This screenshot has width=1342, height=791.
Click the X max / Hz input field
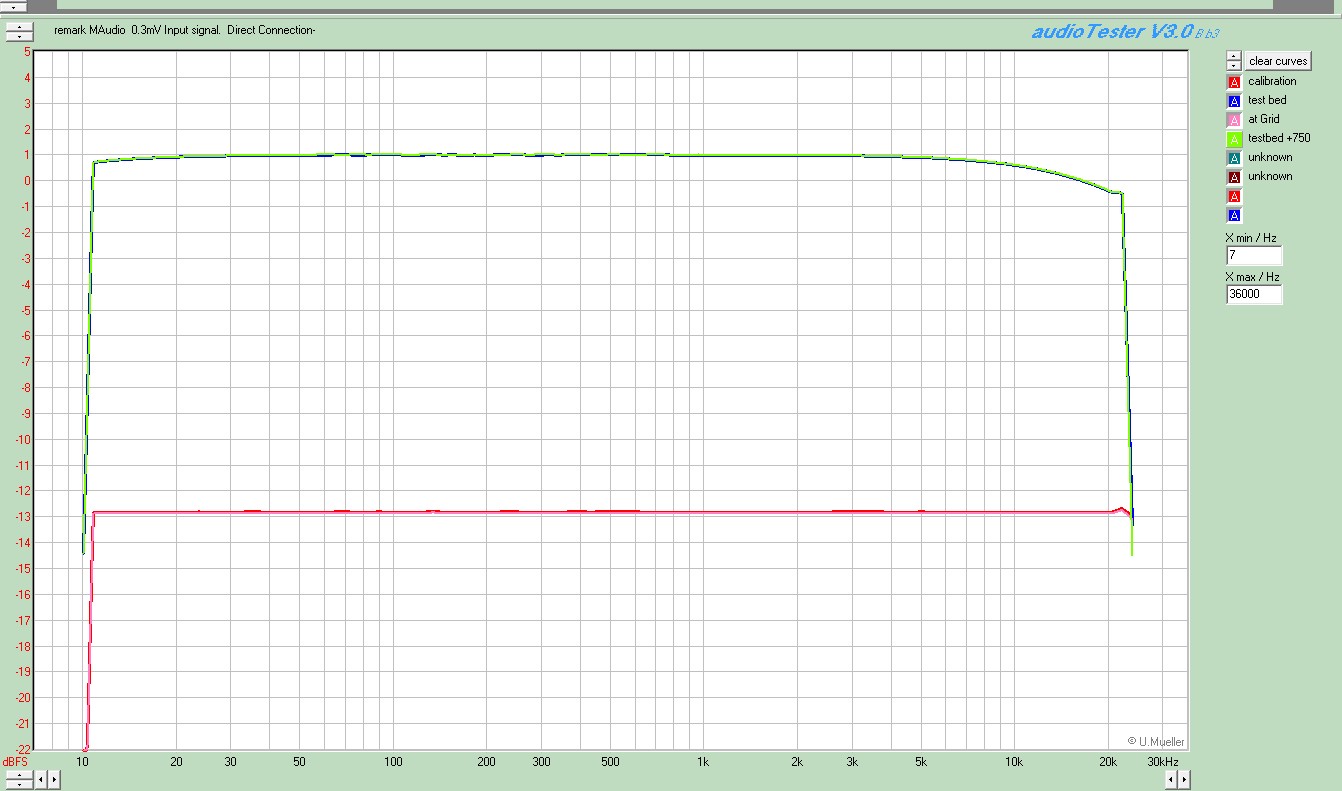click(1254, 294)
